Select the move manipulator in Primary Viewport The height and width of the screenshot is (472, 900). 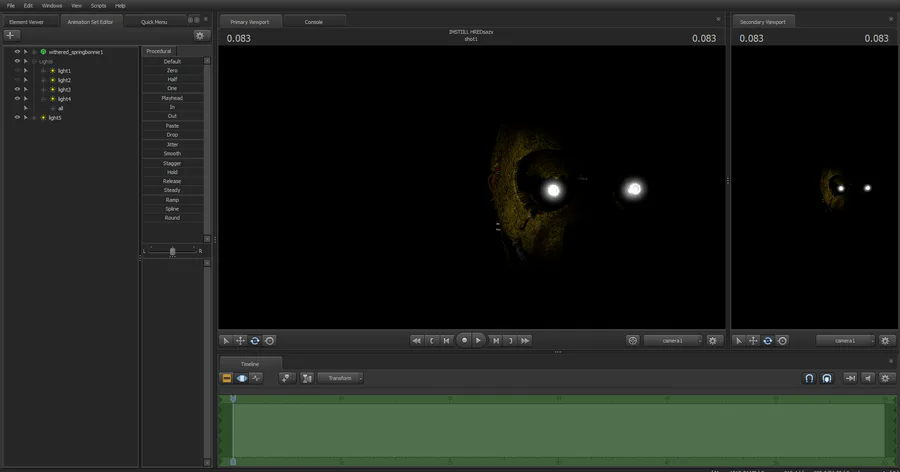pyautogui.click(x=240, y=341)
